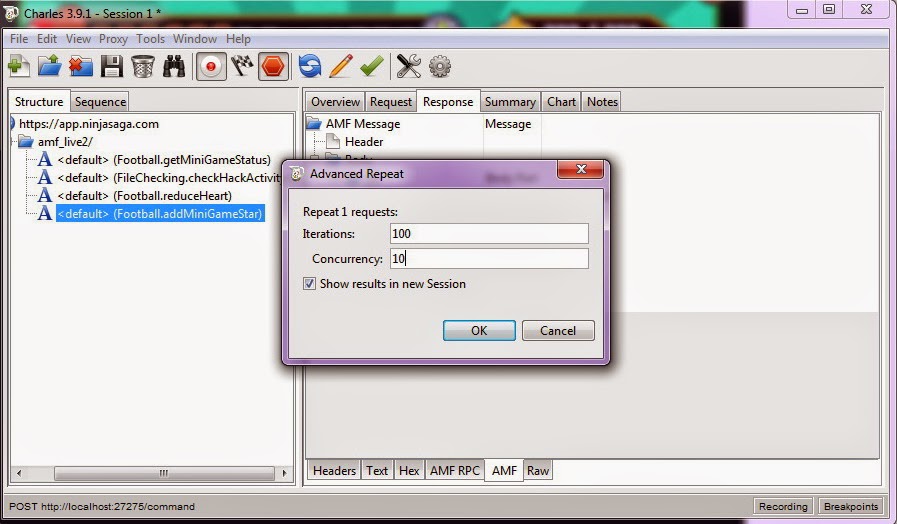
Task: Click the Message value cell in the response table
Action: coord(508,124)
